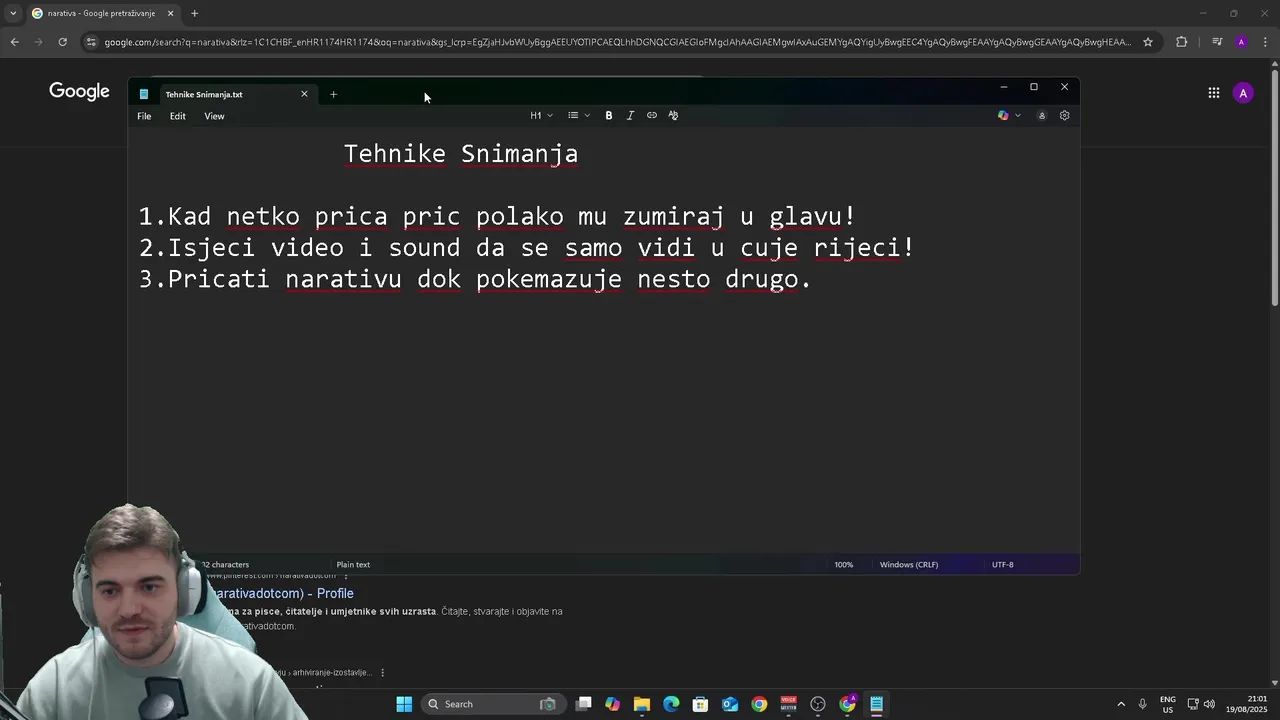The height and width of the screenshot is (720, 1280).
Task: Click the line starting with 2.Isjeci video
Action: click(x=526, y=247)
